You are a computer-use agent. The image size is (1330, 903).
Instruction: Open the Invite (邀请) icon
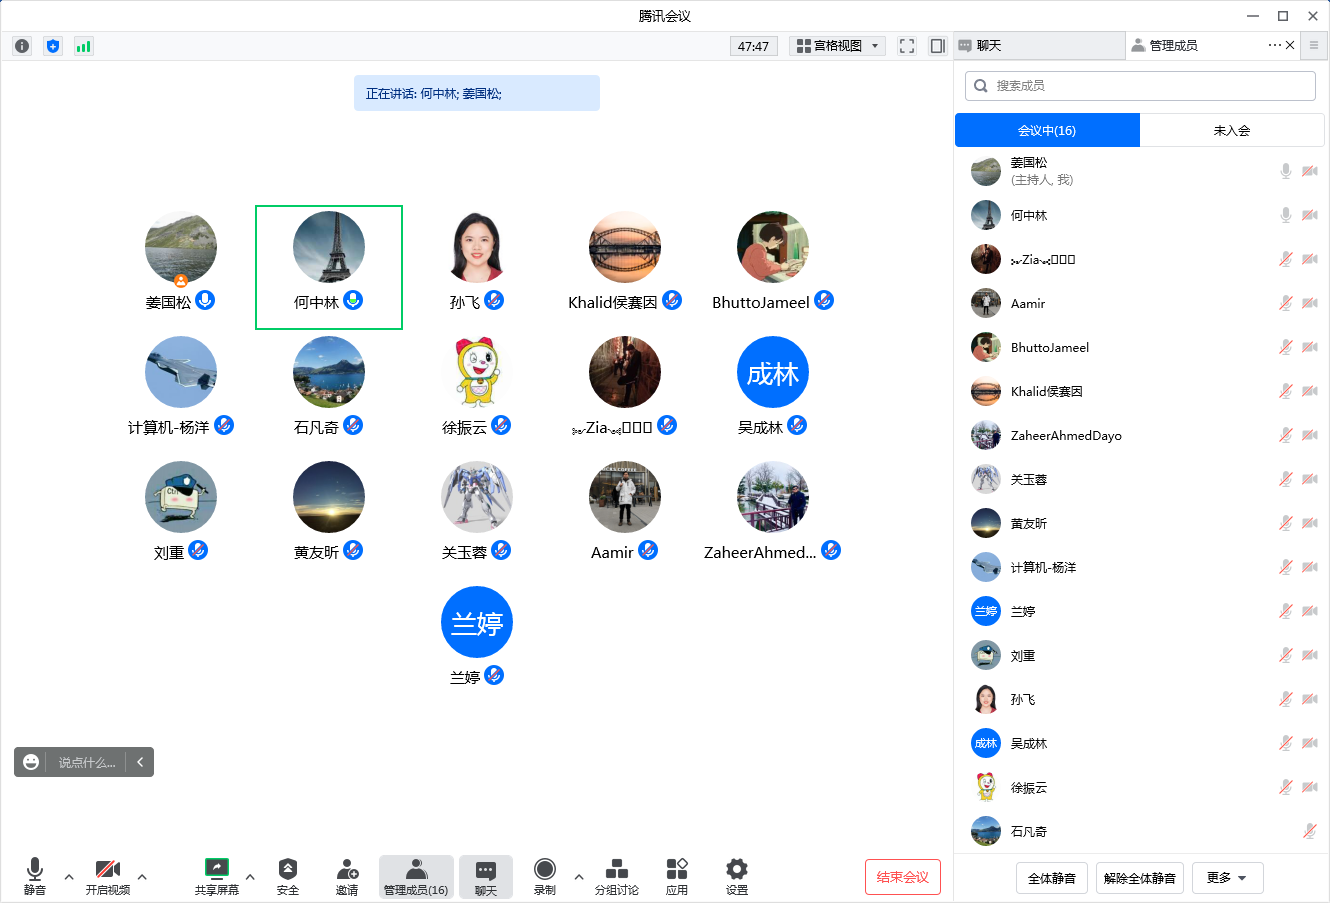coord(347,875)
